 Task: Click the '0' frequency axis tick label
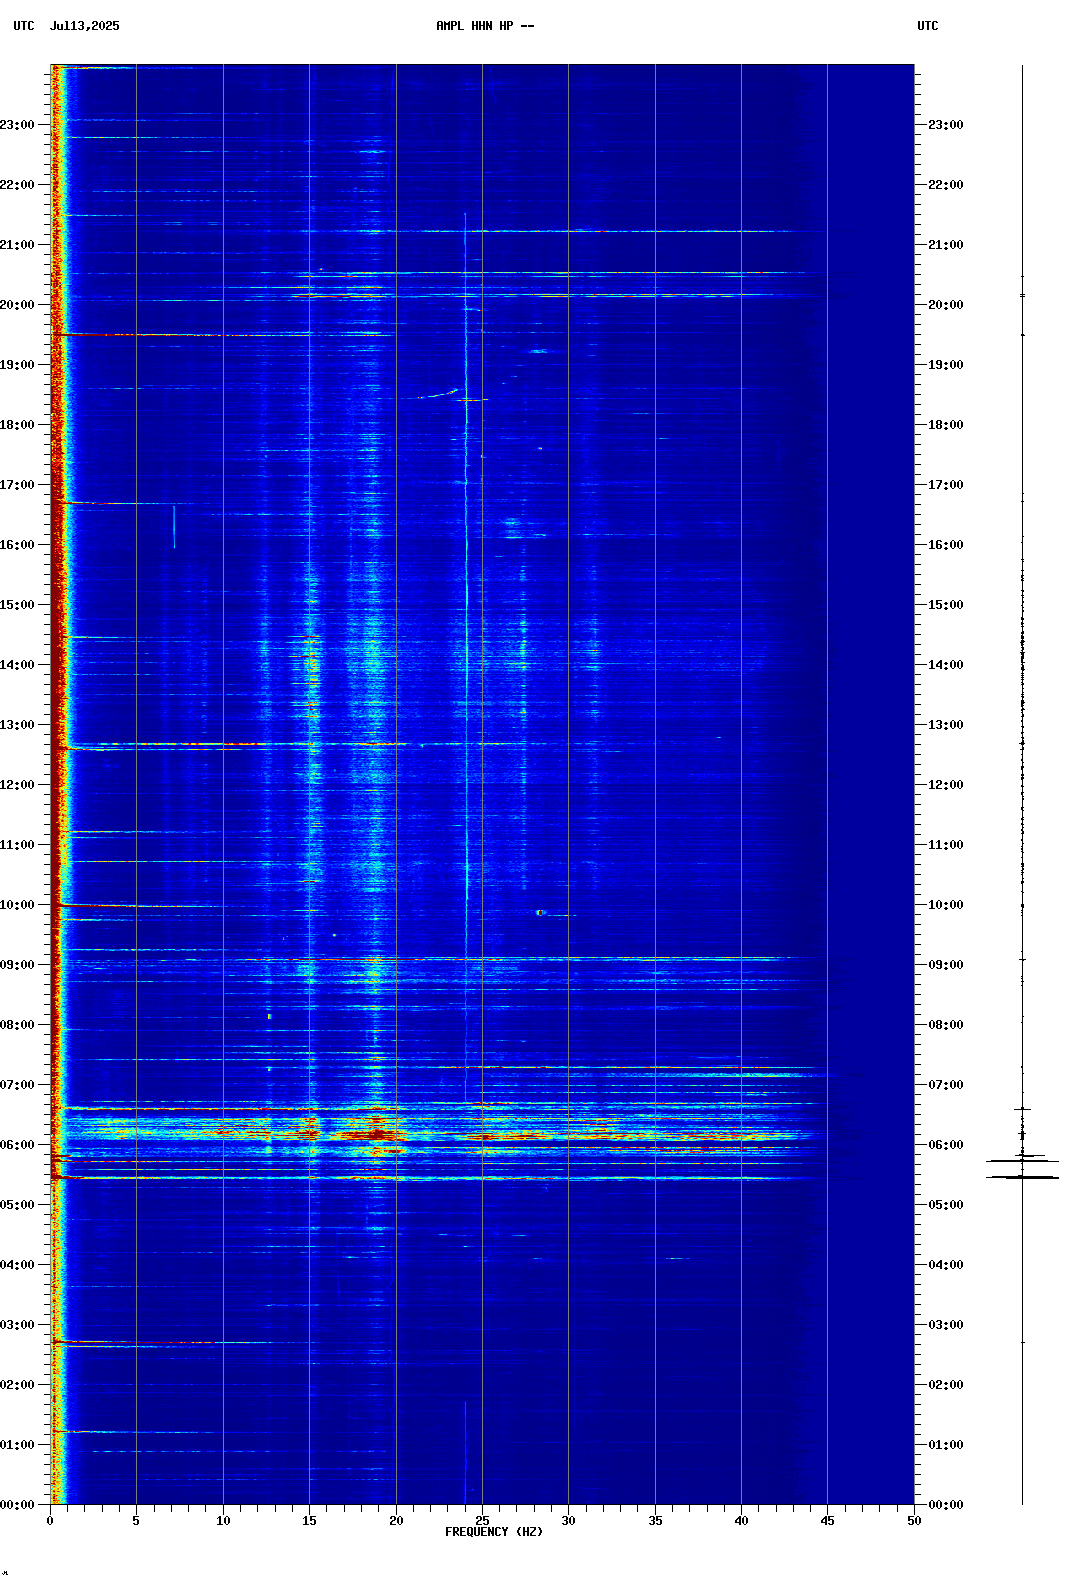pyautogui.click(x=50, y=1521)
